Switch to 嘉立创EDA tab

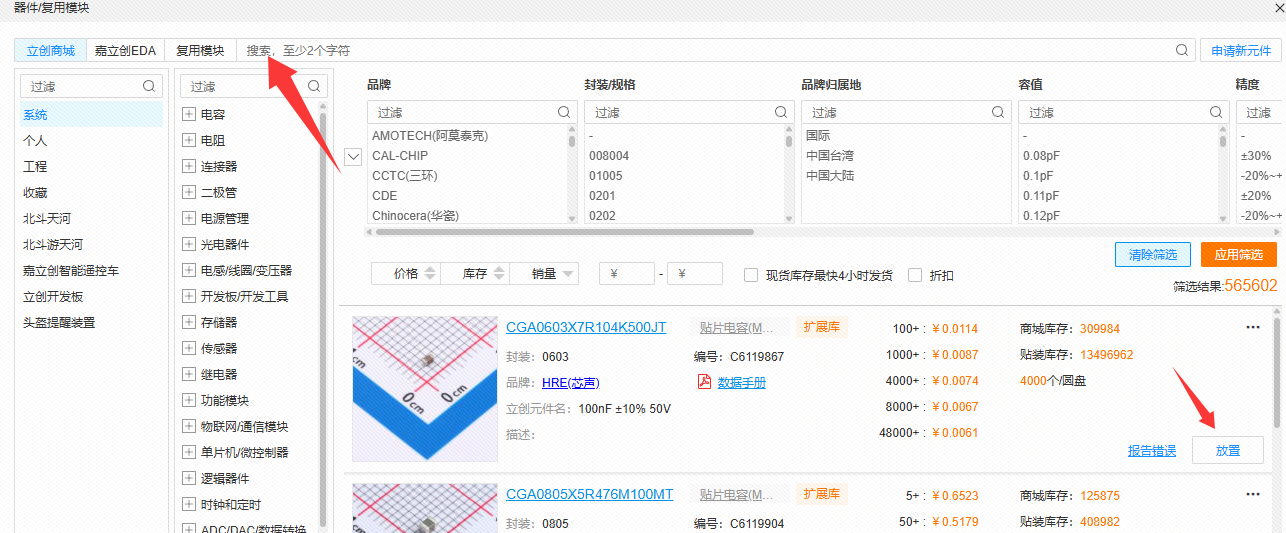coord(125,50)
